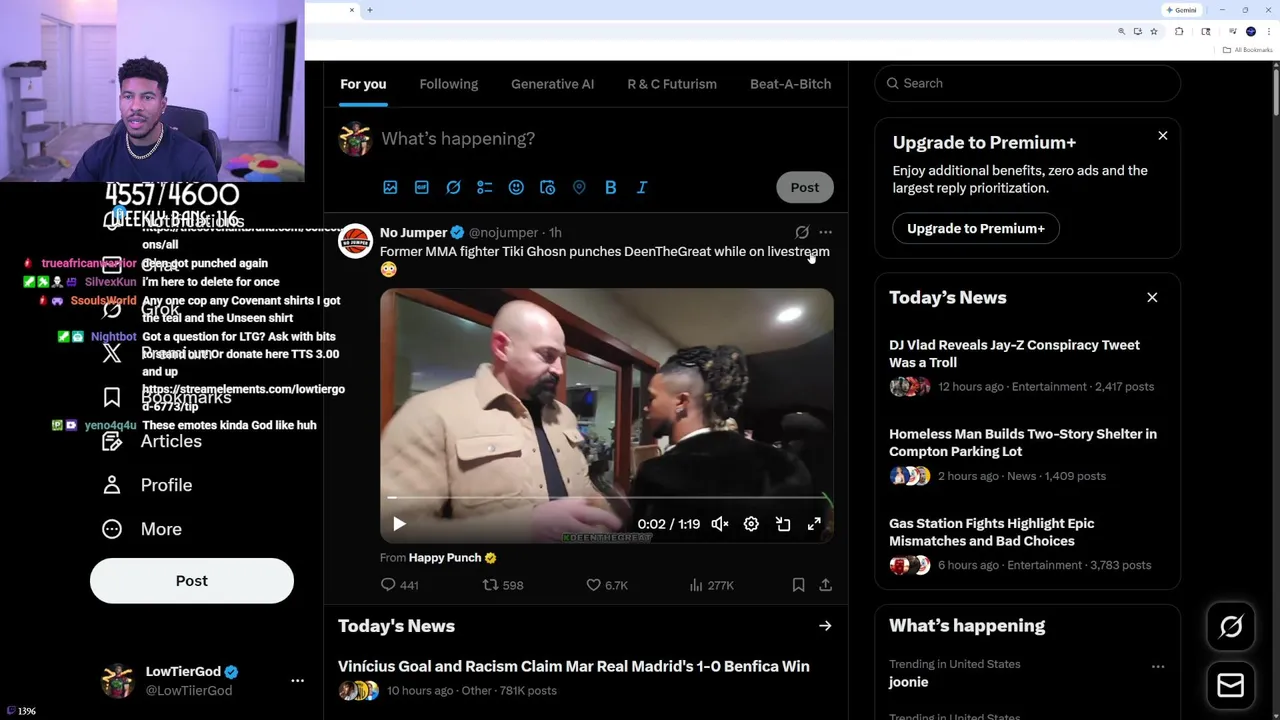Open browser zoom magnifier icon

(x=1121, y=32)
